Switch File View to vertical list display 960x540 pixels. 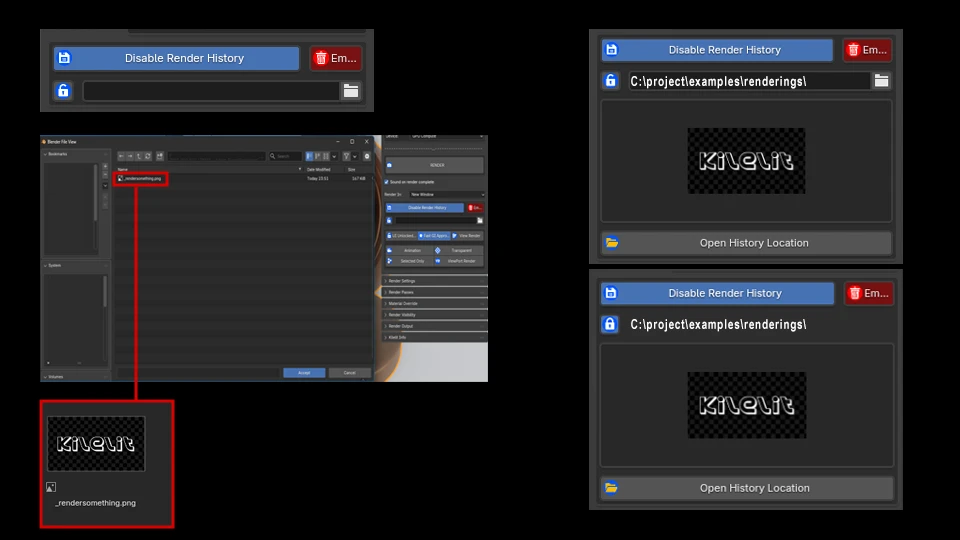(309, 156)
